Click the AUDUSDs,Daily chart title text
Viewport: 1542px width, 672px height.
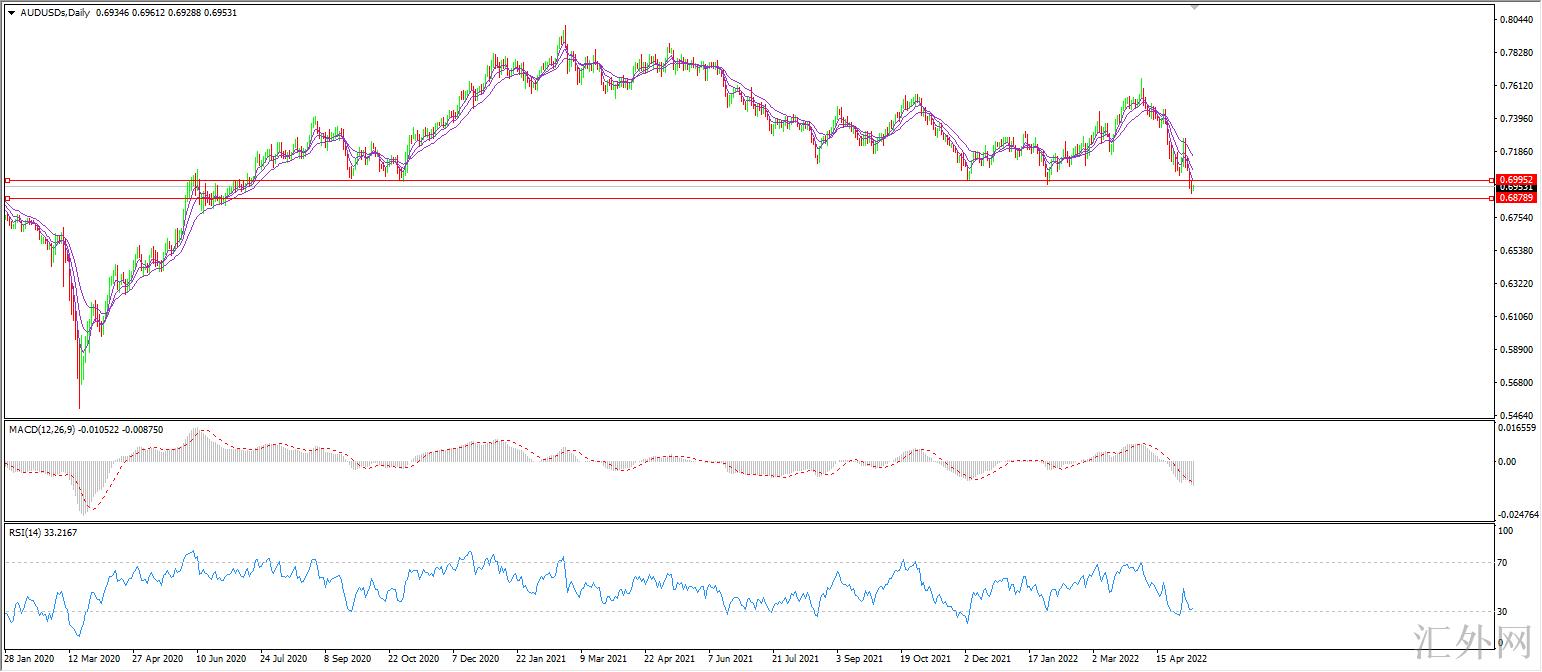[x=55, y=12]
